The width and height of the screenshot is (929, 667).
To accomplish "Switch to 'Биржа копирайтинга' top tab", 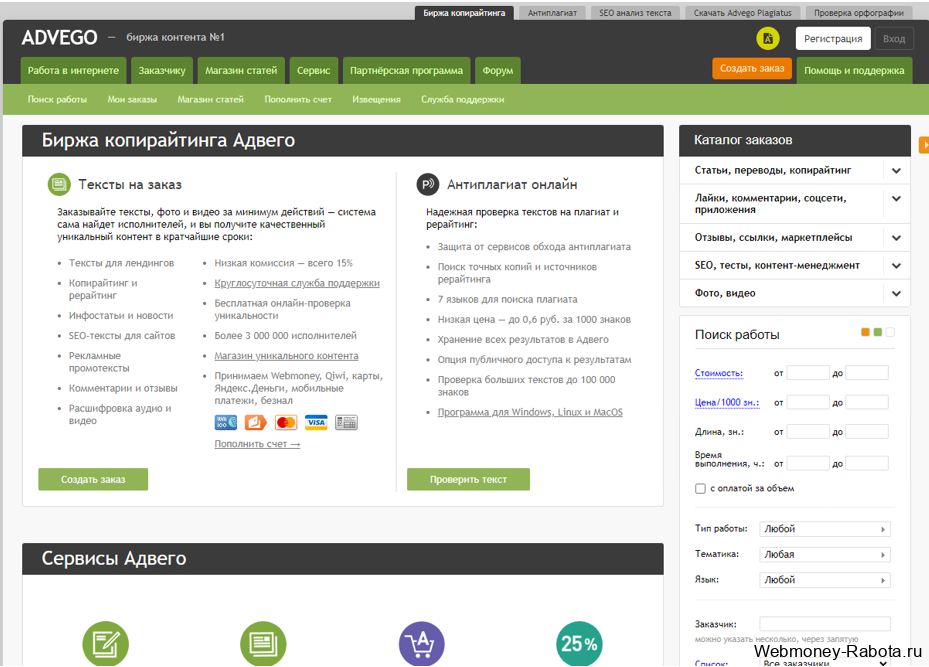I will coord(464,12).
